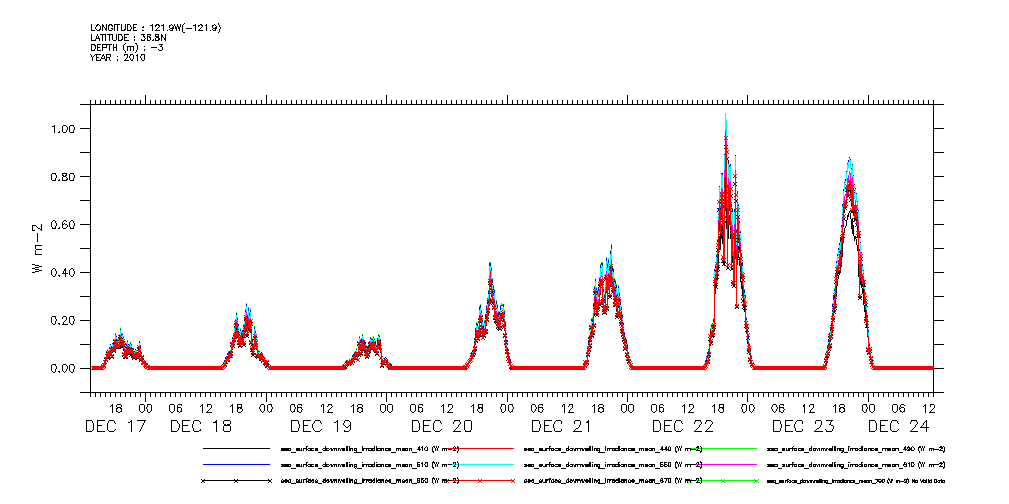Click the plain green legend line sample
The image size is (1009, 504).
tap(723, 448)
